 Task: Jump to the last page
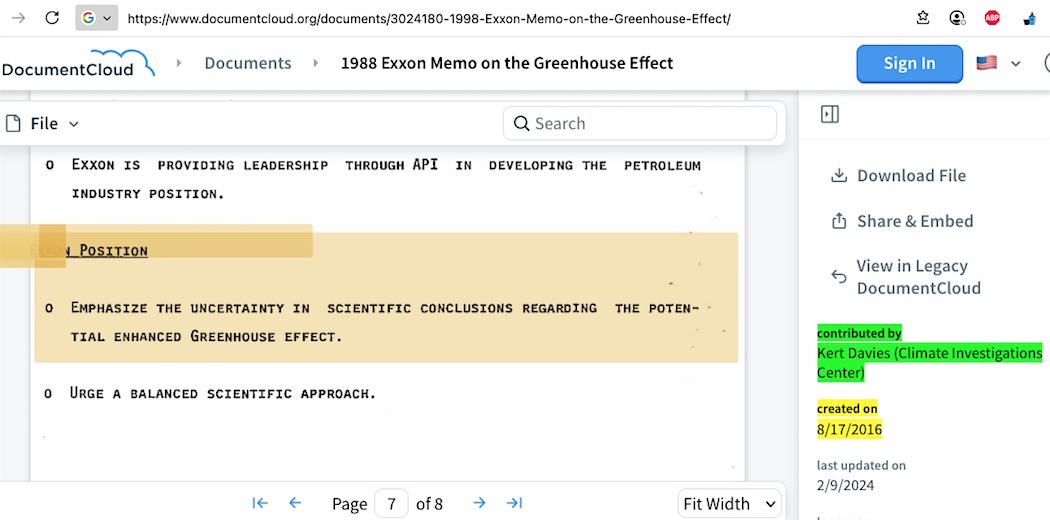(514, 503)
